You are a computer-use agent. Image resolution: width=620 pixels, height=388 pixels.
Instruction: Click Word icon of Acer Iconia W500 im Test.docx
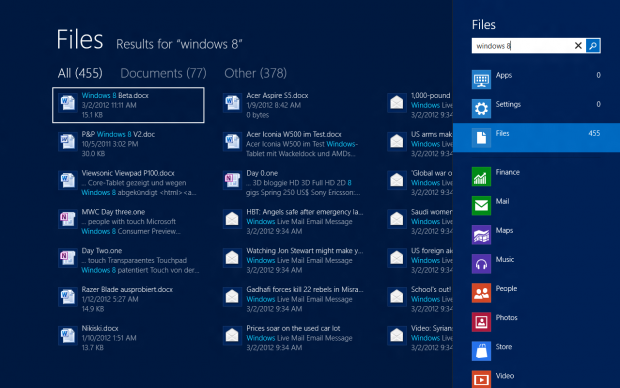[232, 142]
